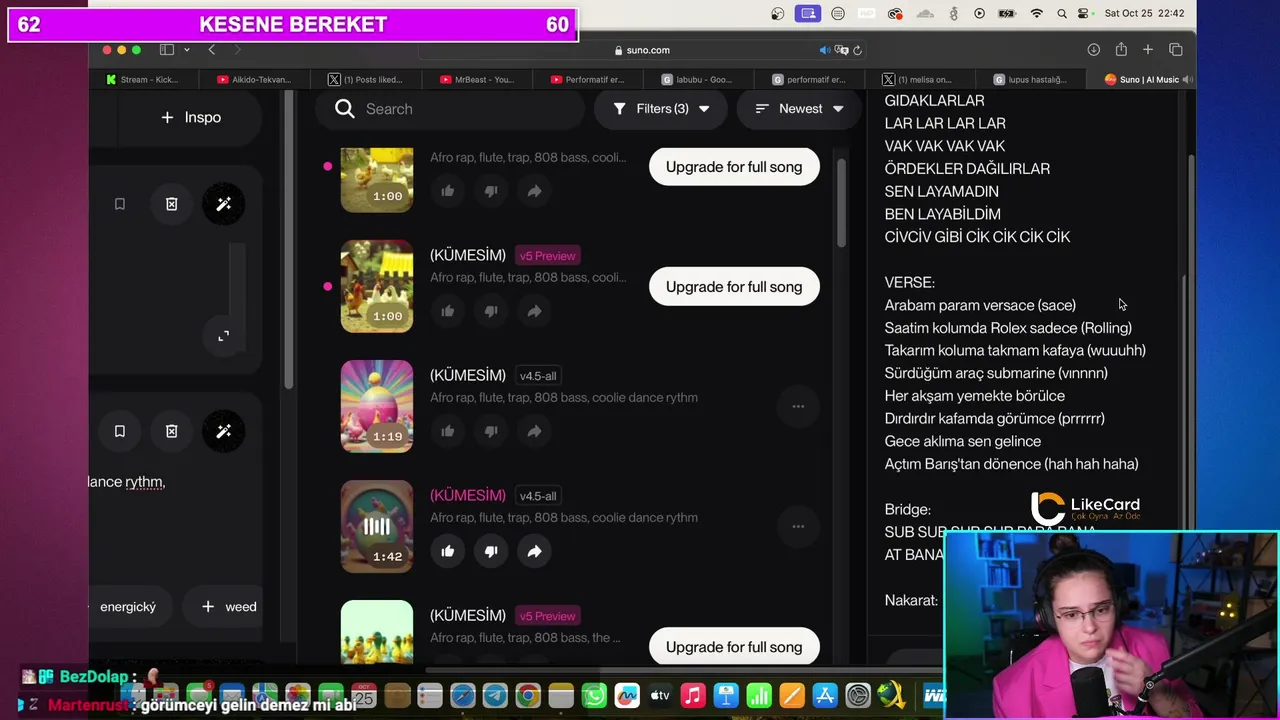Click lyric line 'ÖRDEKLER DAĞILIRLAR'
The image size is (1280, 720).
(x=967, y=168)
